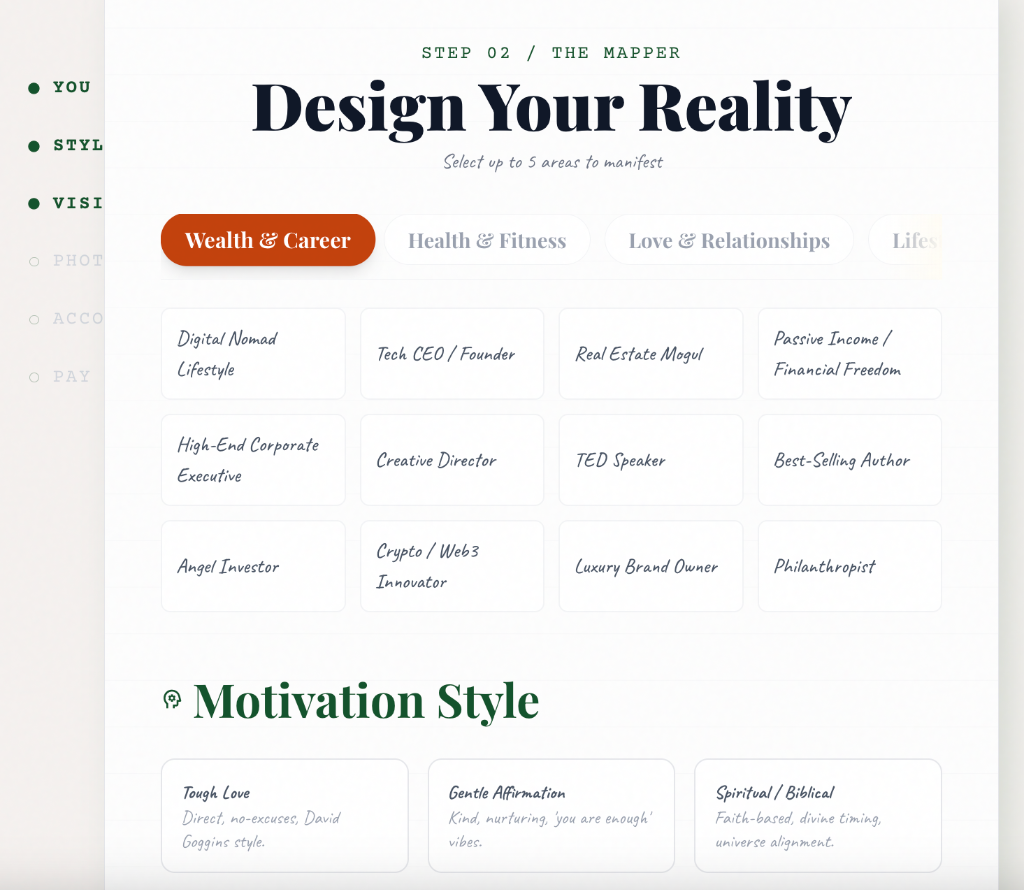The width and height of the screenshot is (1024, 890).
Task: Pick Passive Income / Financial Freedom
Action: [x=849, y=354]
